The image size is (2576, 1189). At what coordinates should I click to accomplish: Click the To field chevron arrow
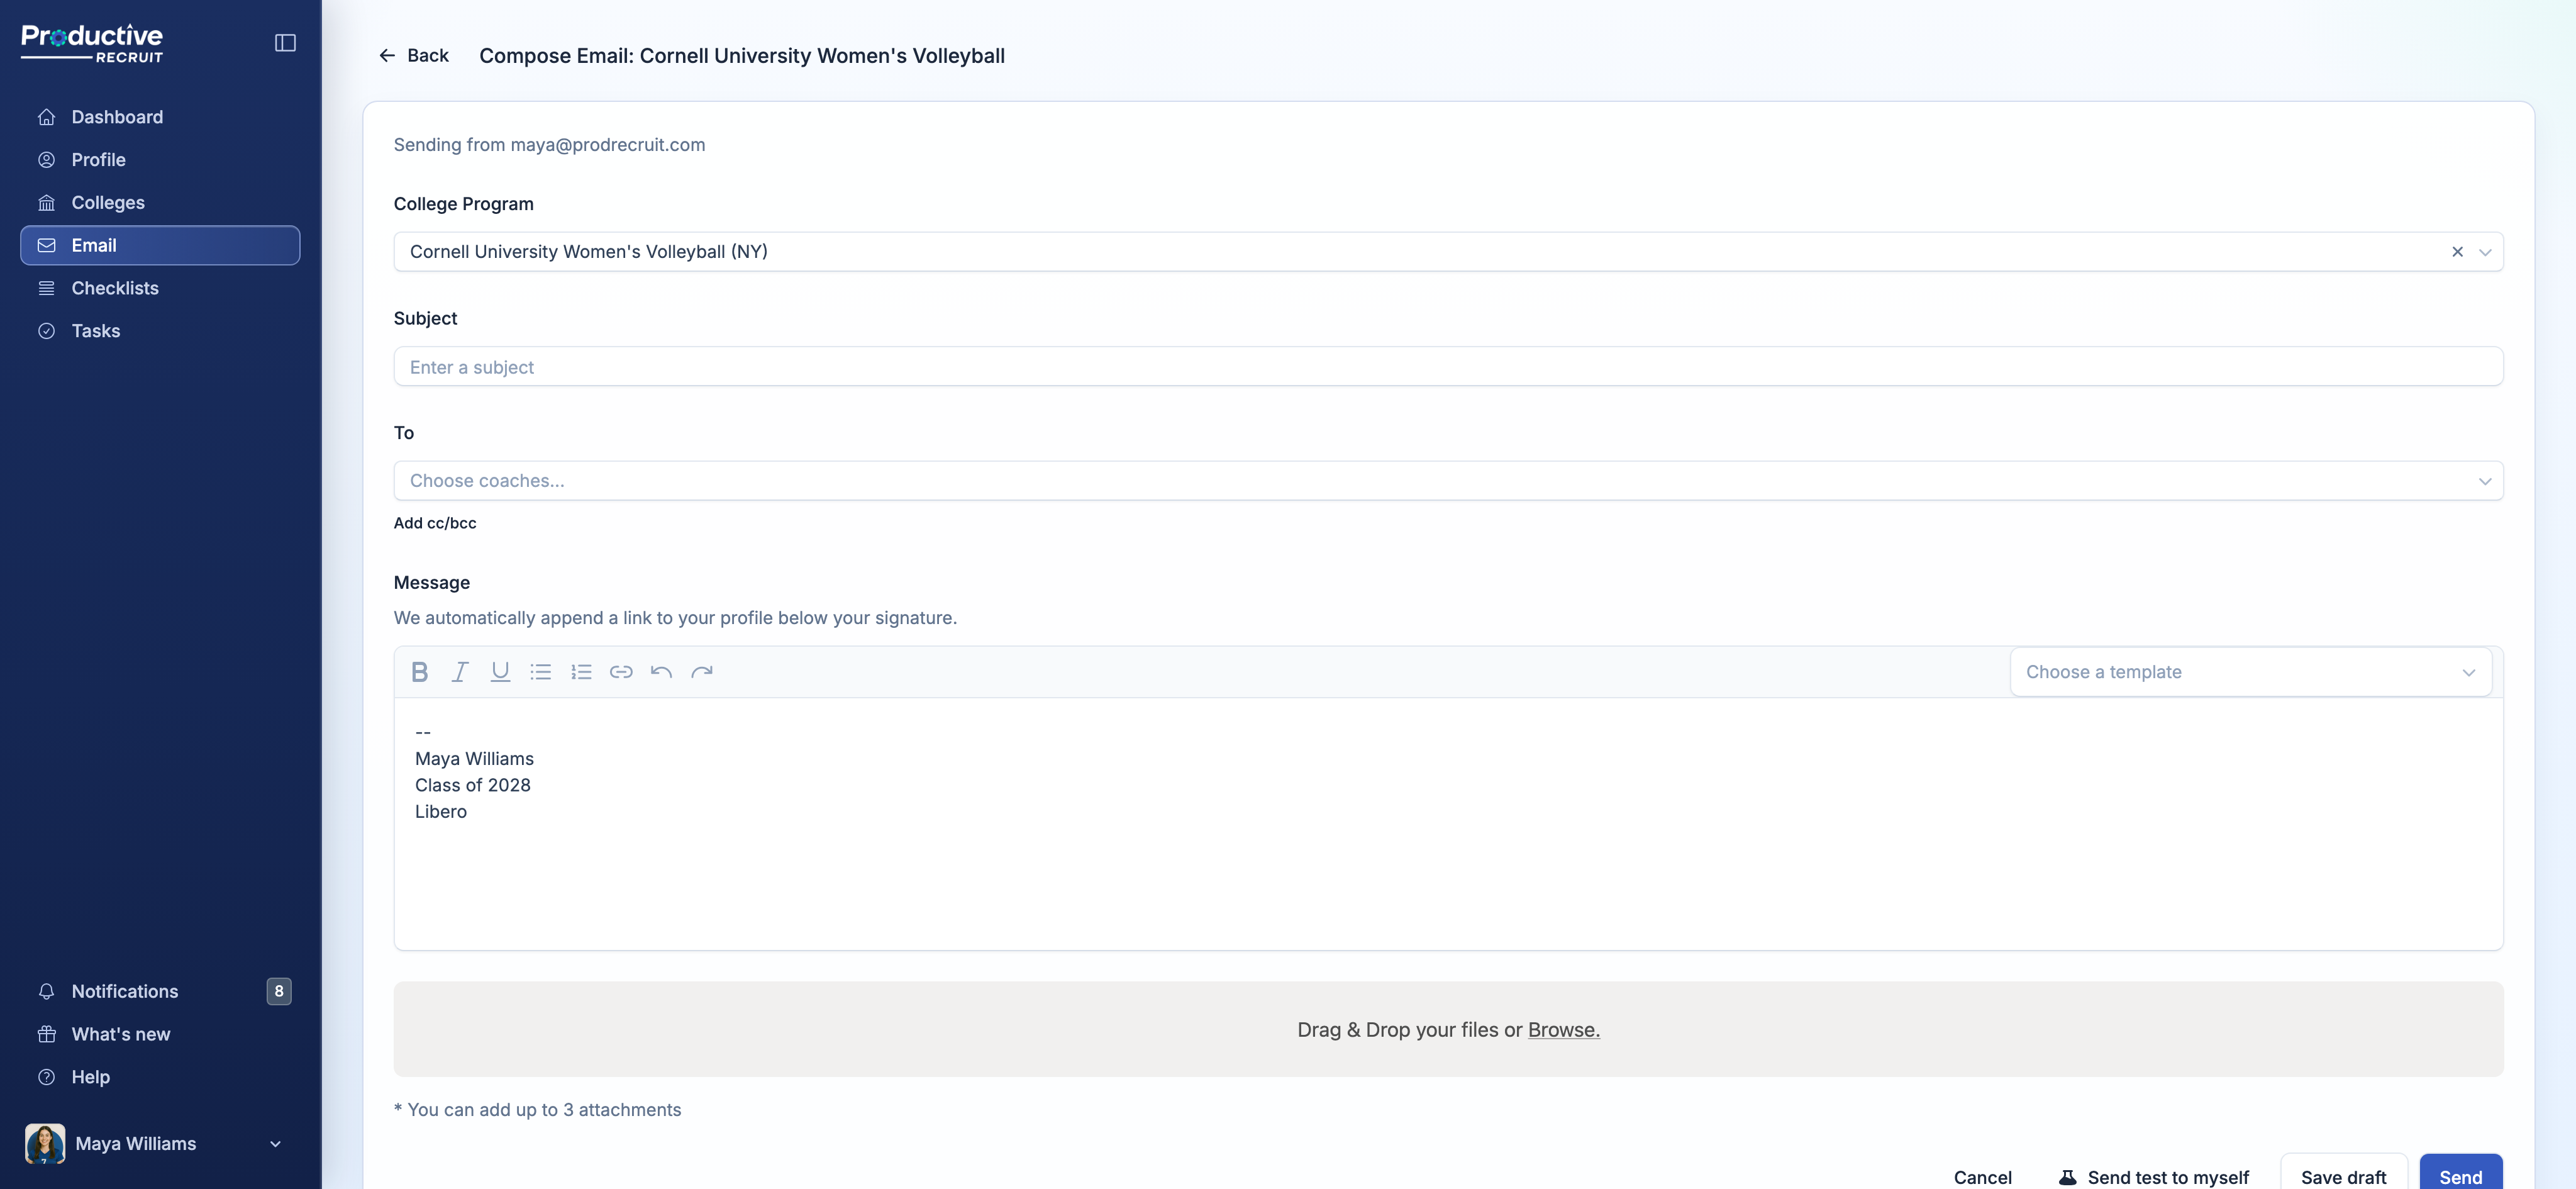2485,481
